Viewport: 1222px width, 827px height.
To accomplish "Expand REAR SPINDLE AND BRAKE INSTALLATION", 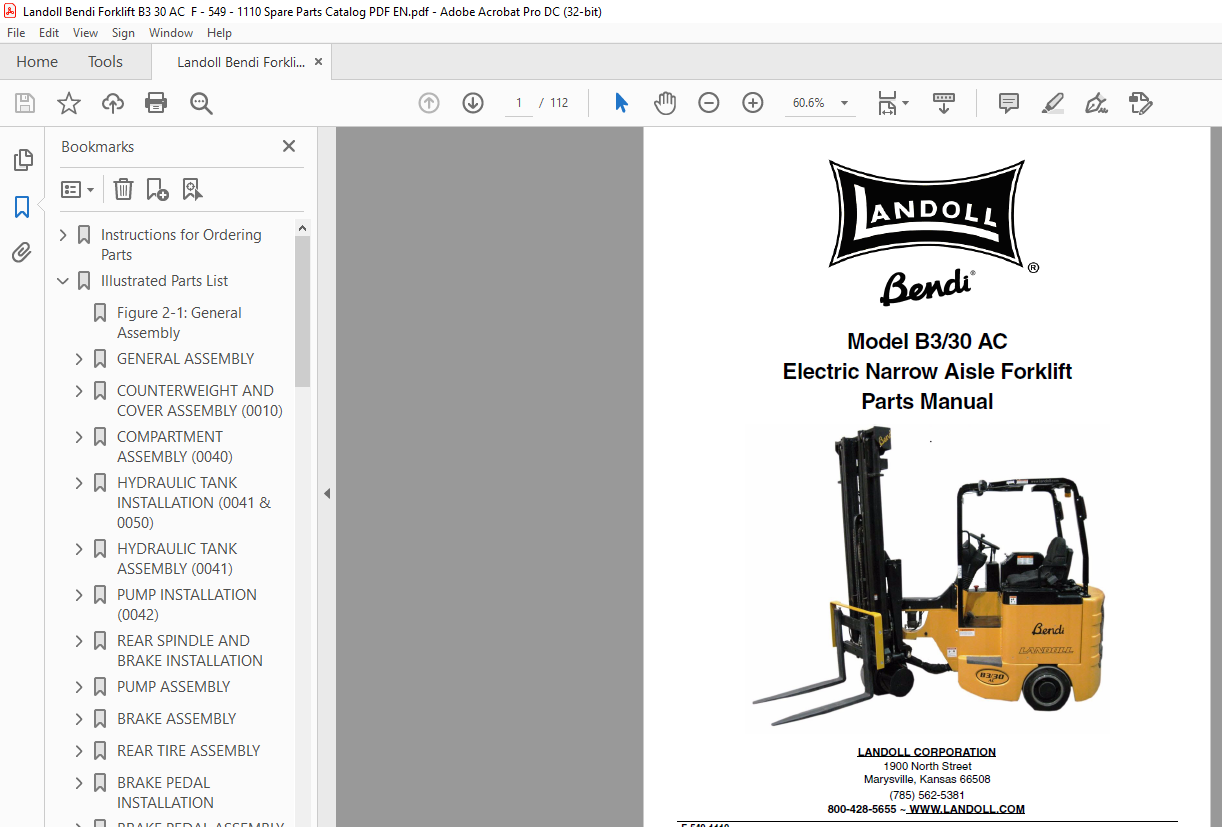I will [x=79, y=641].
